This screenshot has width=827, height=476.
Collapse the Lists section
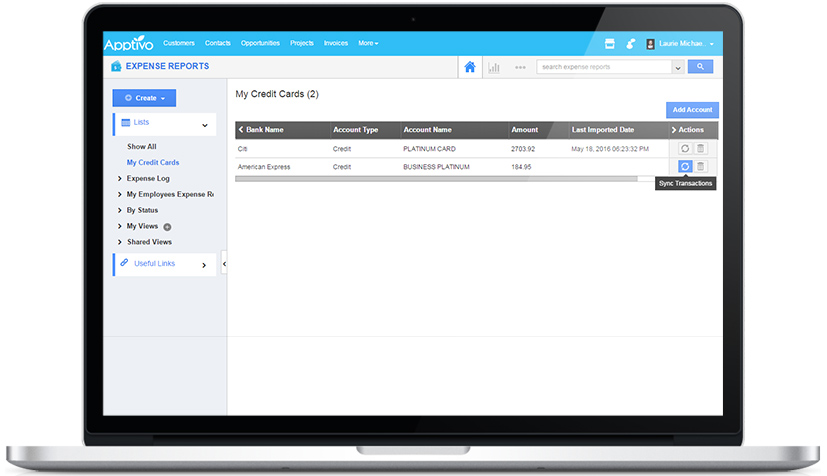[x=204, y=125]
